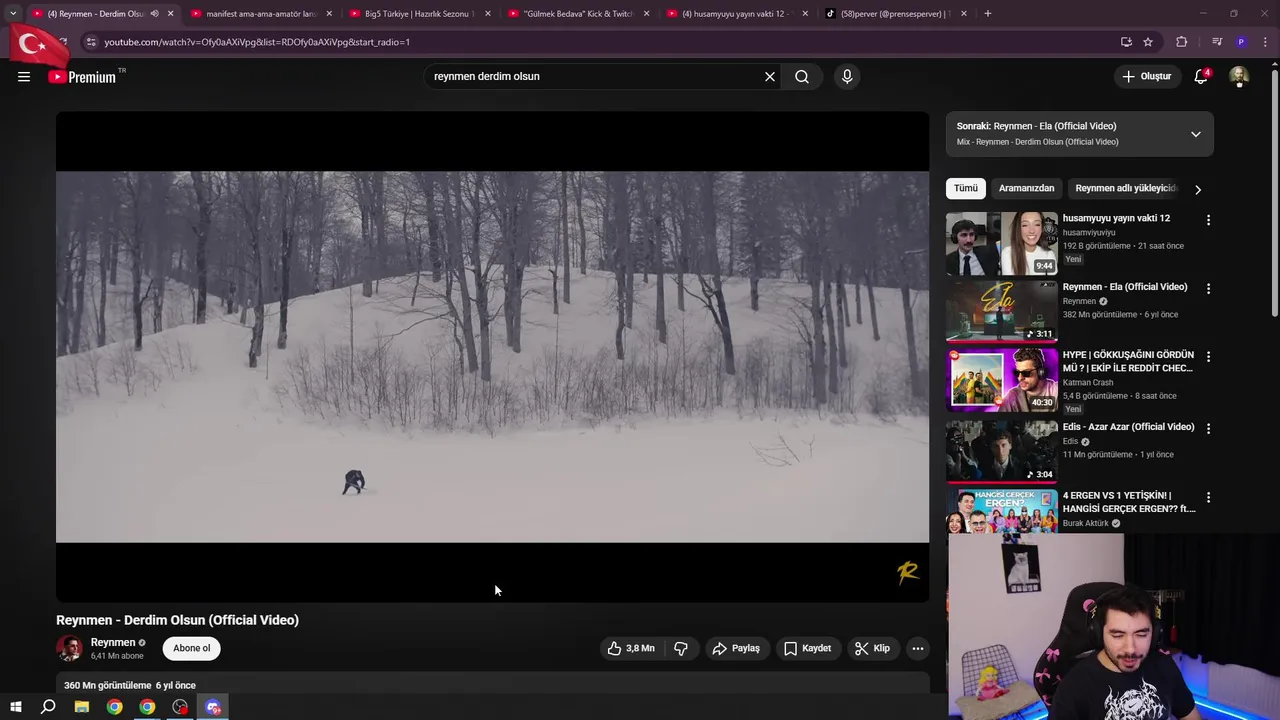Image resolution: width=1280 pixels, height=720 pixels.
Task: Click the video player to pause
Action: pos(492,357)
